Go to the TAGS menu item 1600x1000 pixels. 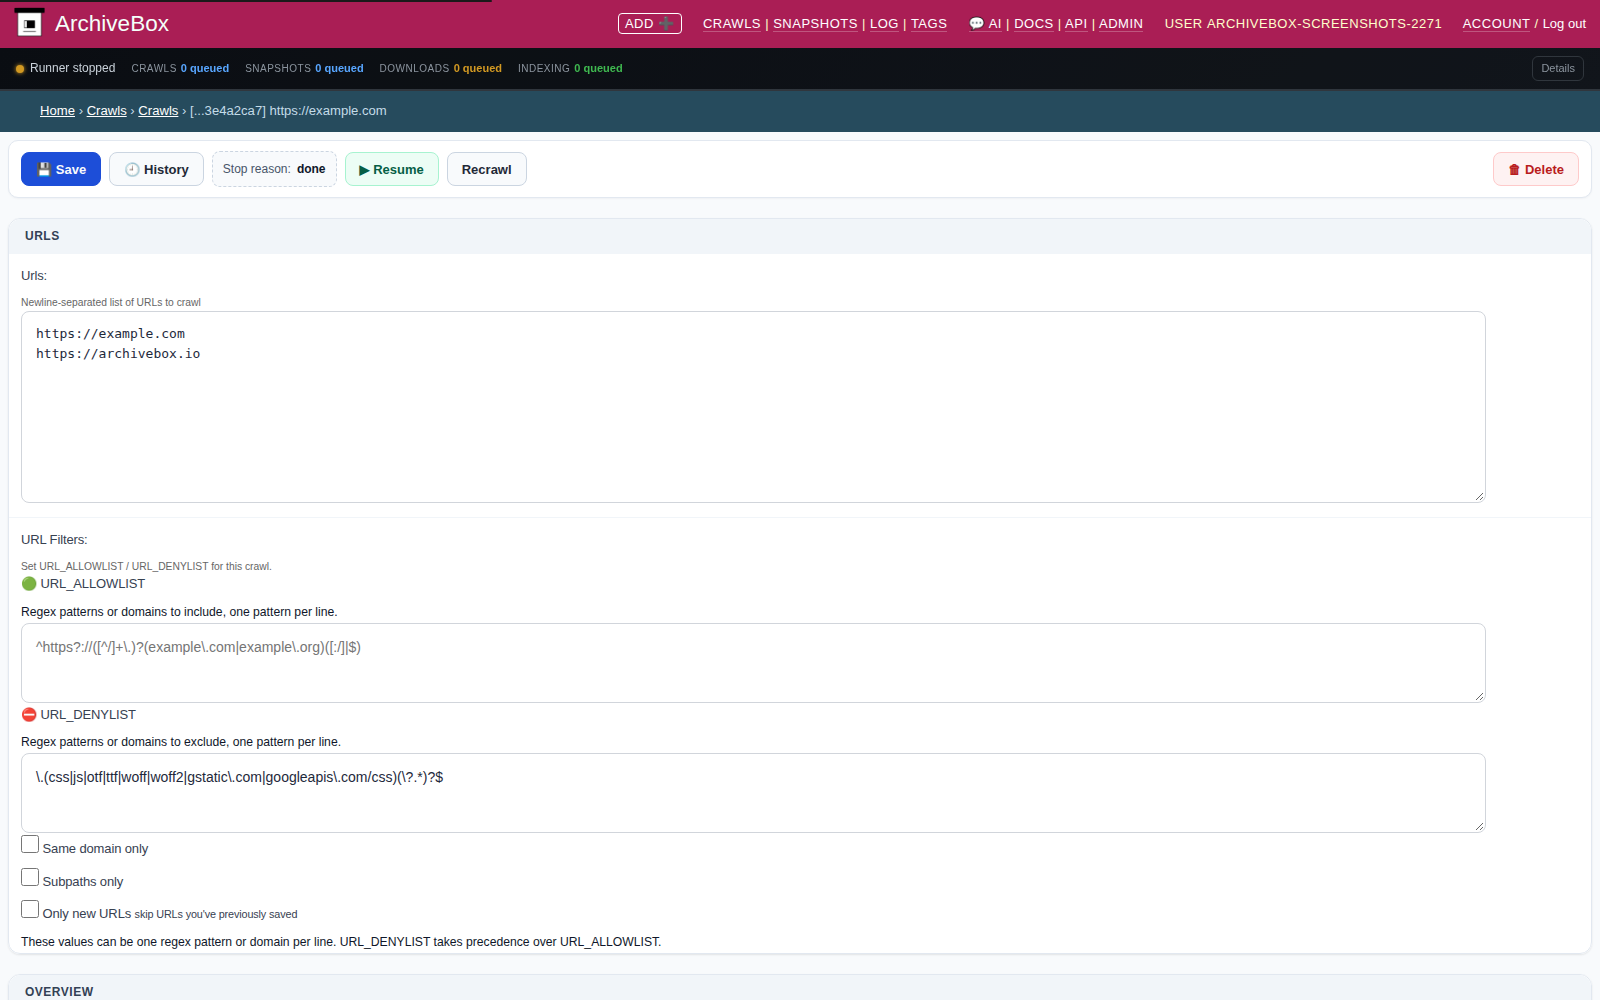click(929, 23)
